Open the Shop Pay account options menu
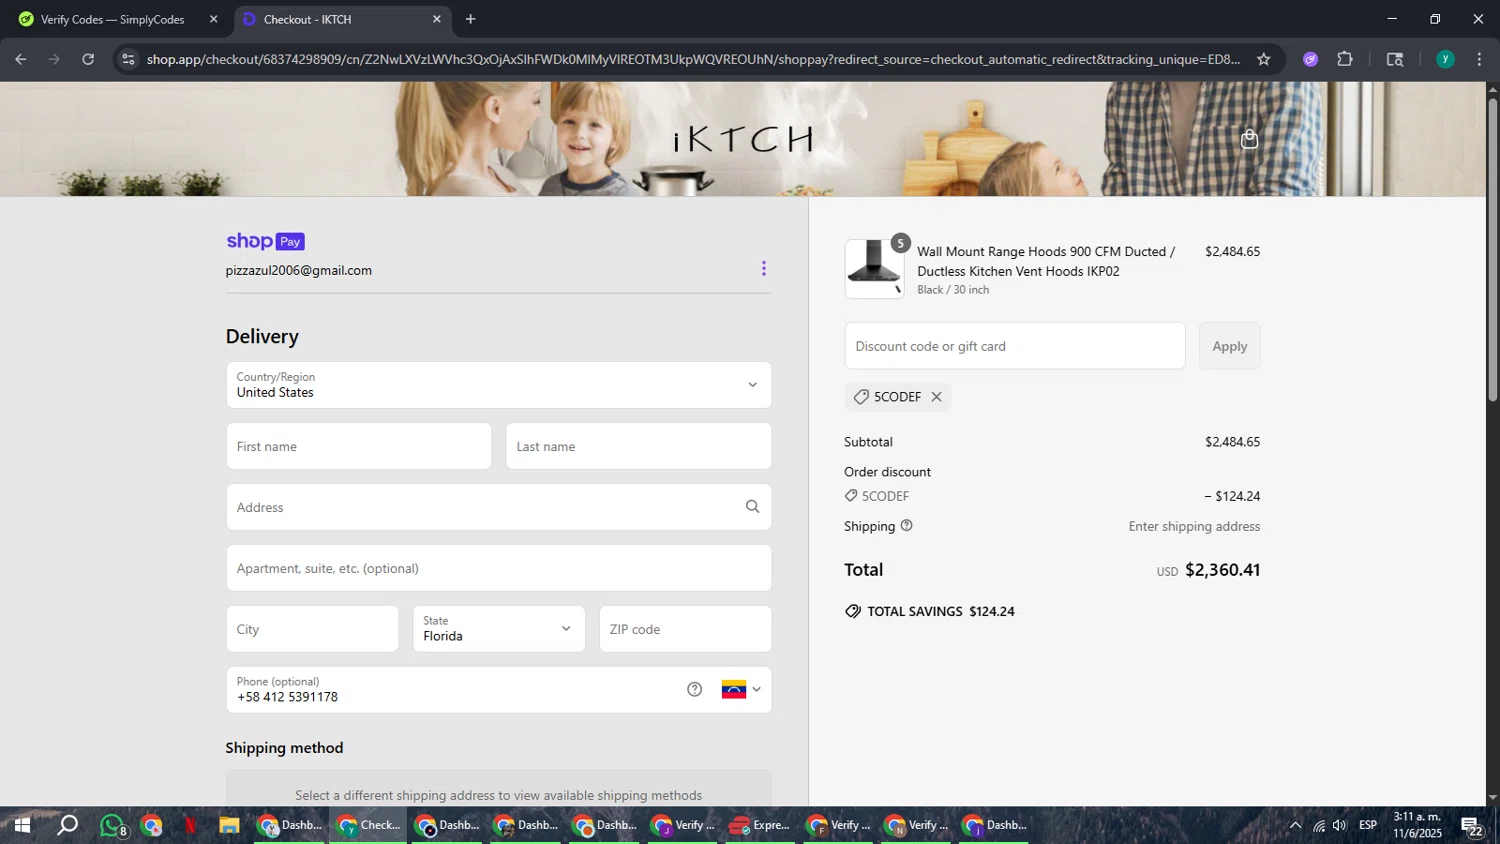1500x844 pixels. [764, 268]
